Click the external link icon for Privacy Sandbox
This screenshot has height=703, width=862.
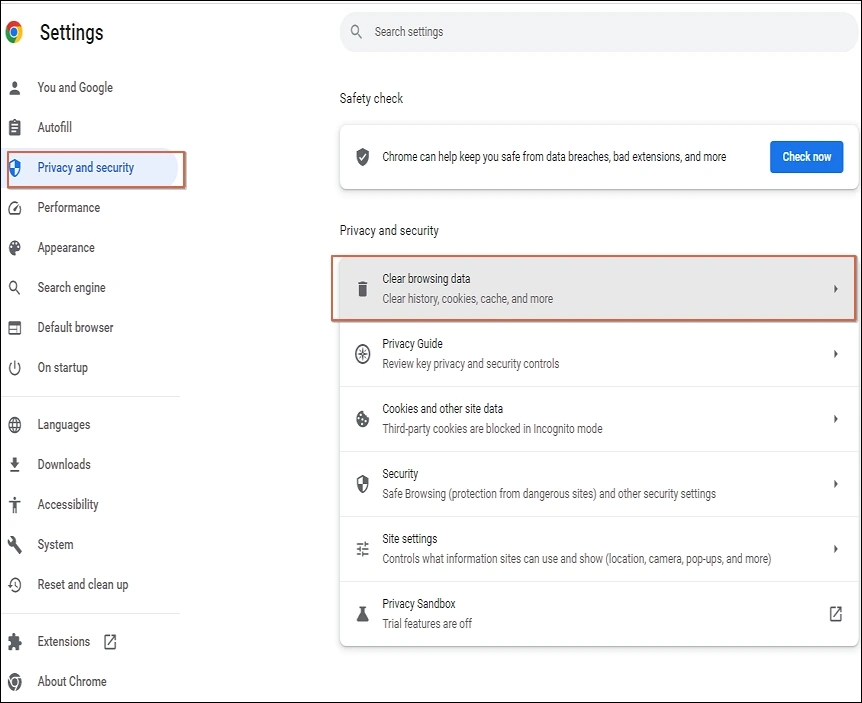[x=836, y=614]
